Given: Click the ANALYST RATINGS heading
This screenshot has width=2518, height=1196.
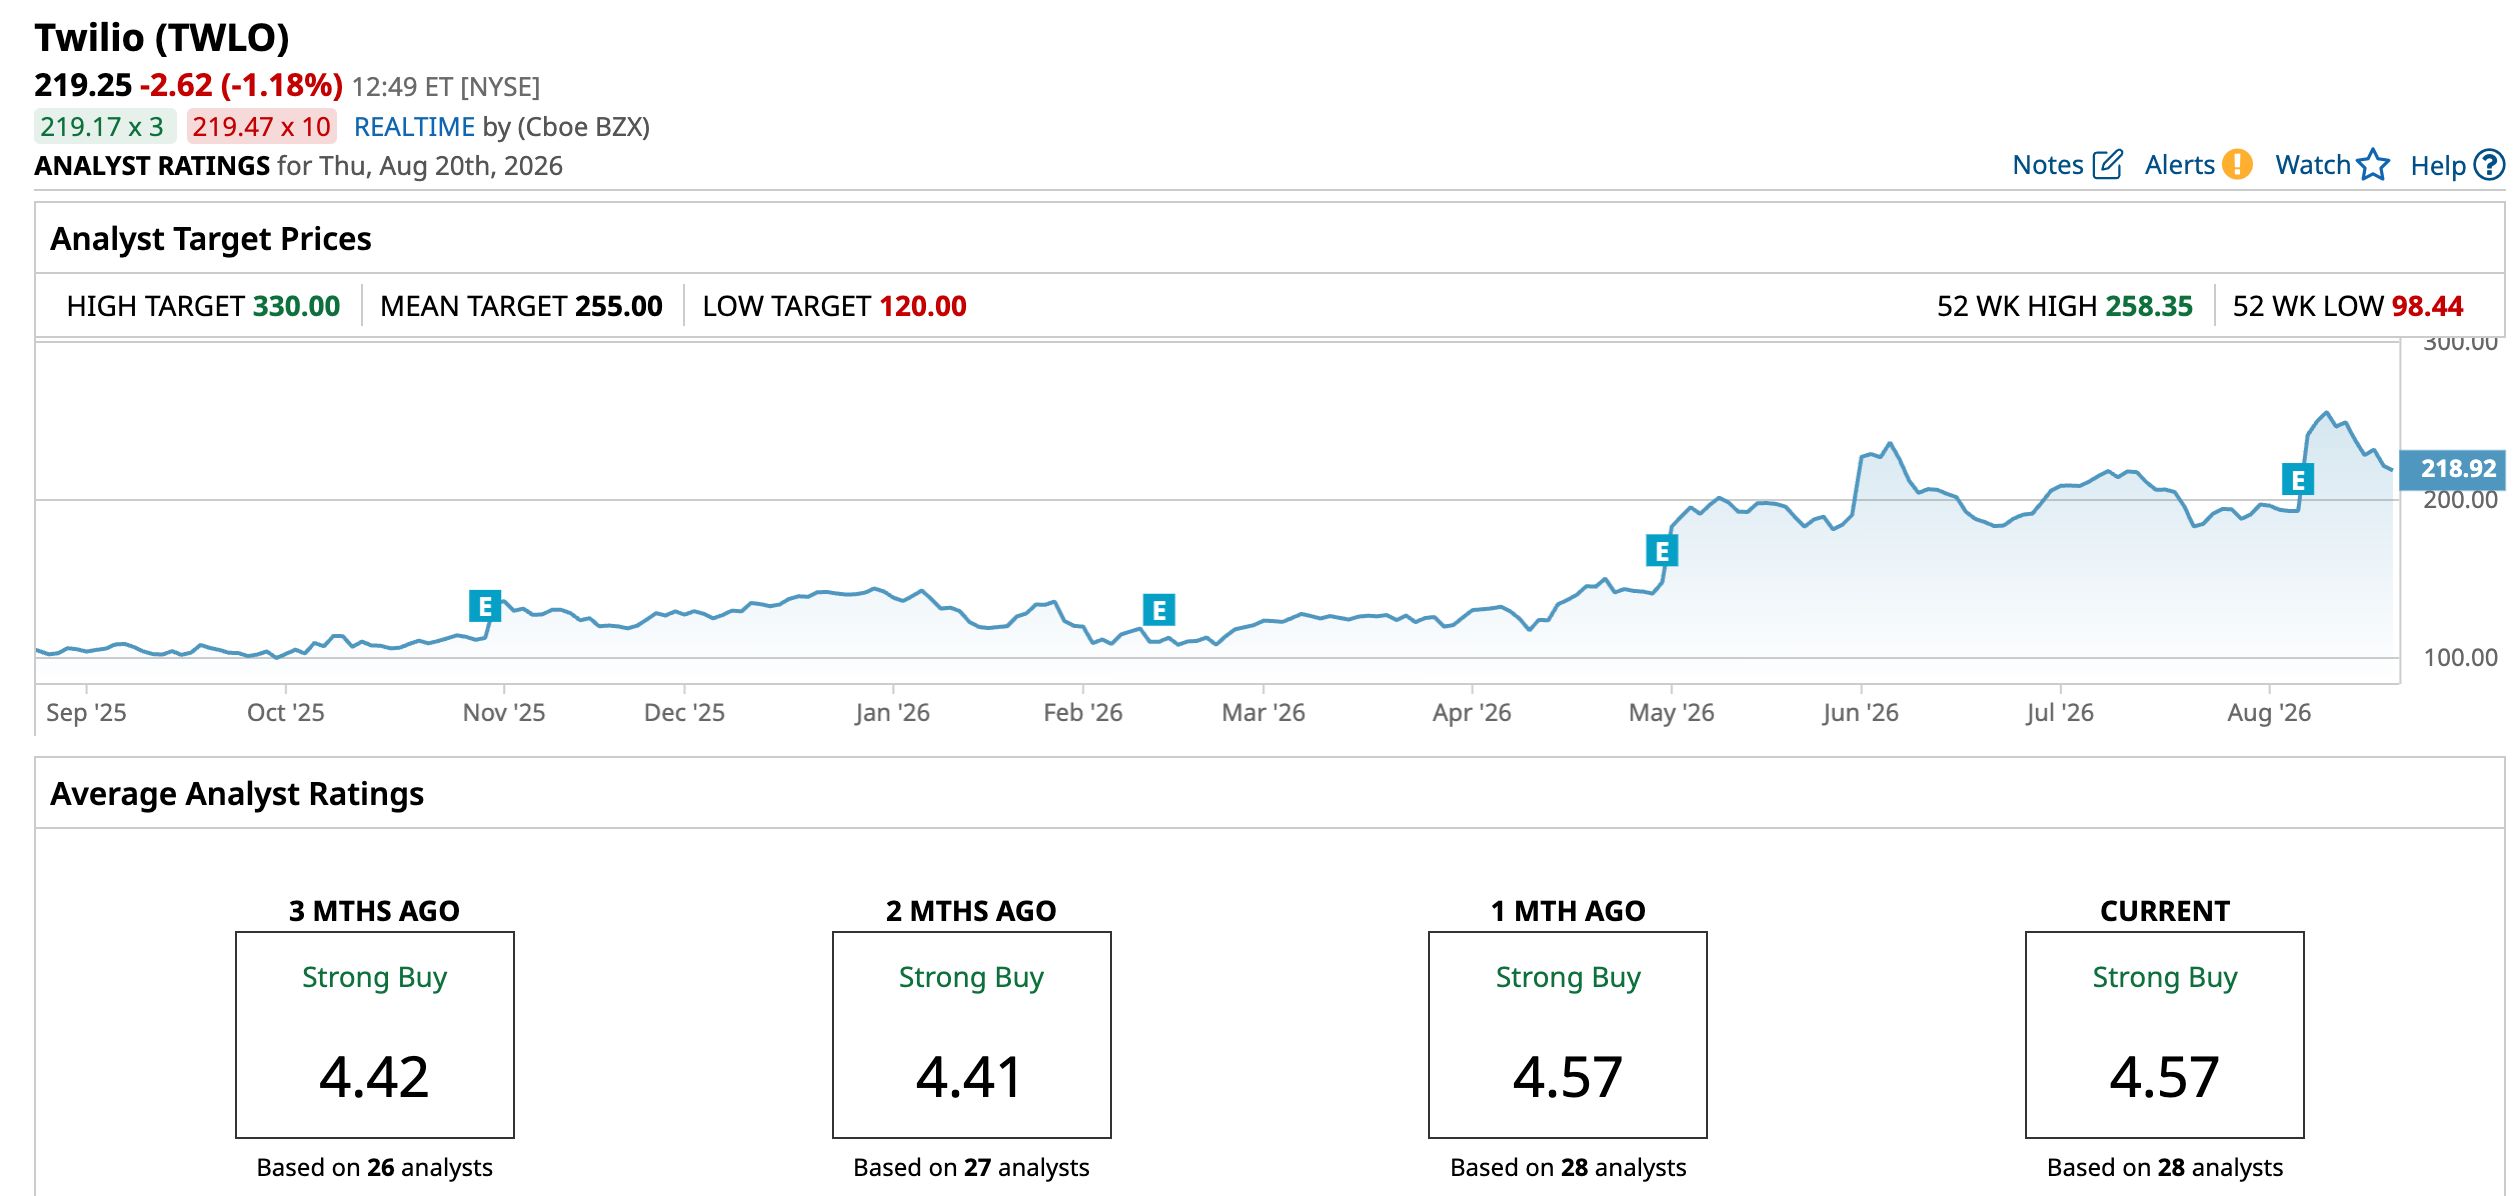Looking at the screenshot, I should (152, 166).
